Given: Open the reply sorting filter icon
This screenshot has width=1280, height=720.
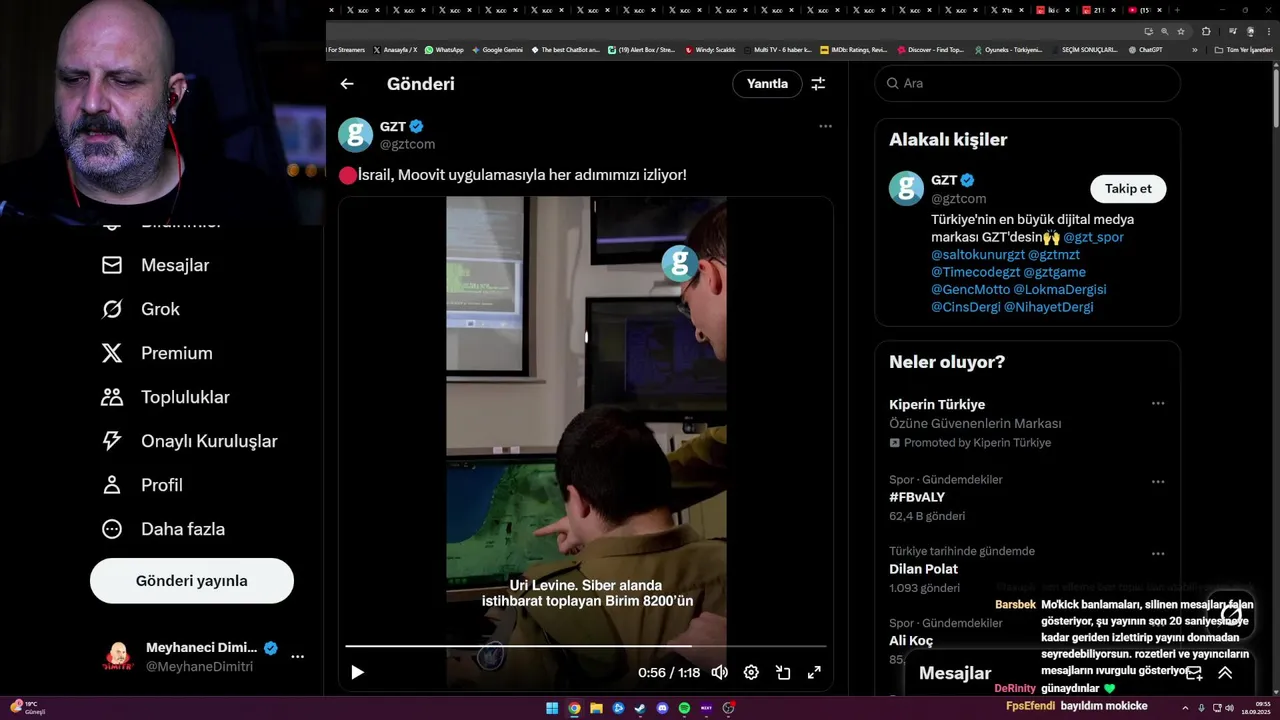Looking at the screenshot, I should [x=818, y=84].
